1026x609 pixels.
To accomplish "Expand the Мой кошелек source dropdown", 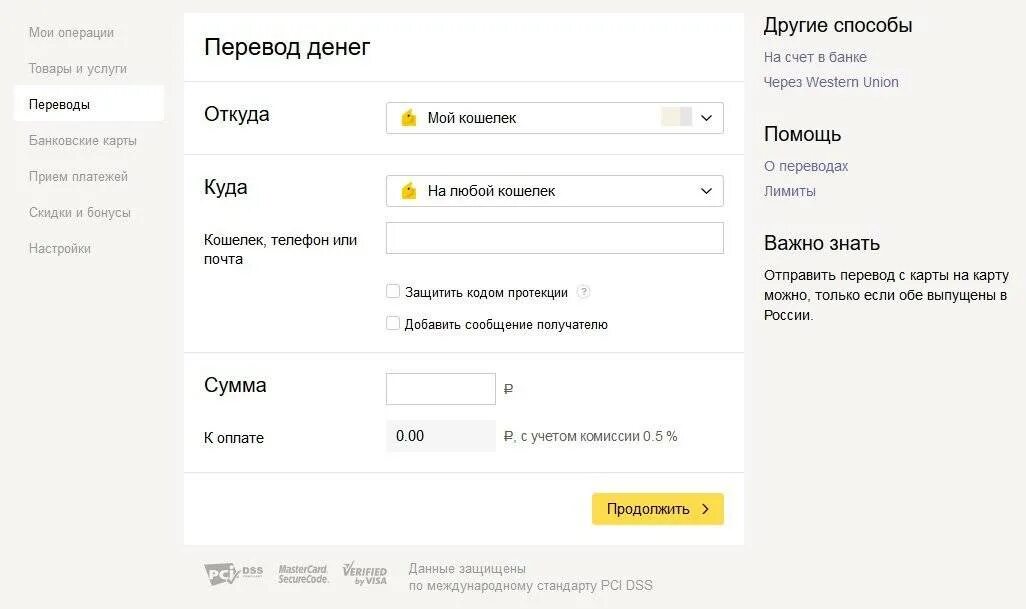I will click(706, 118).
